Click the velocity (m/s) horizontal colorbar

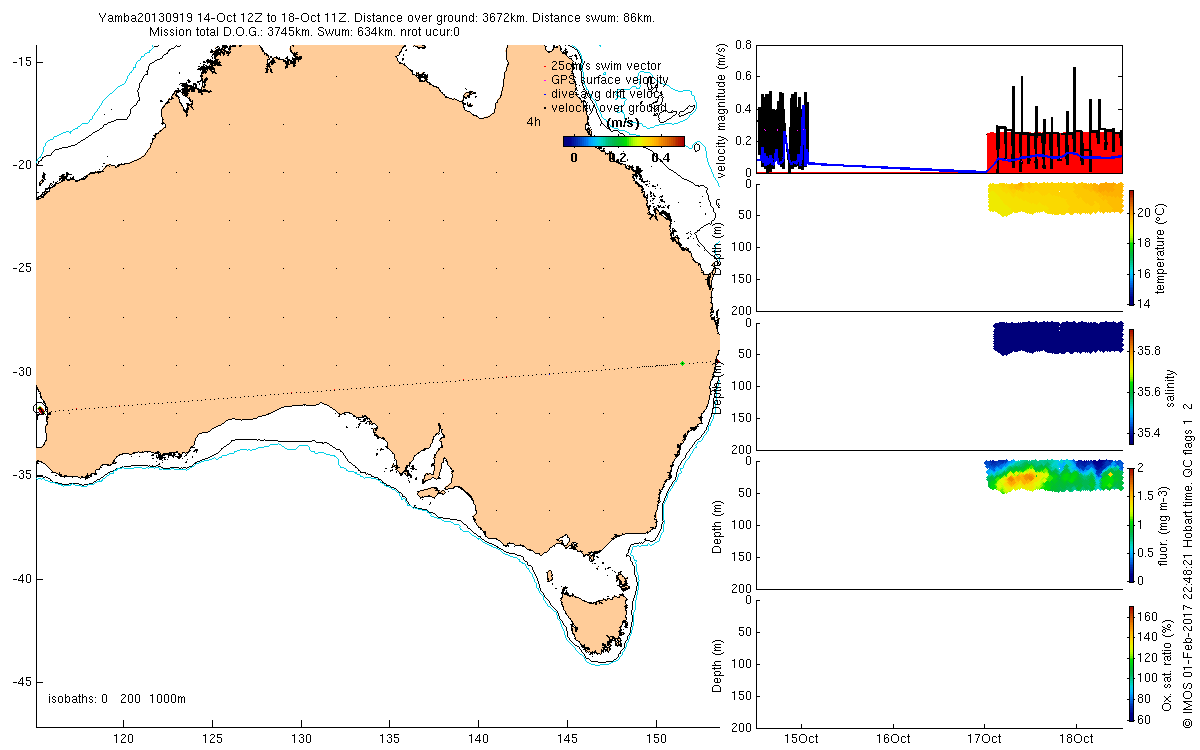624,142
